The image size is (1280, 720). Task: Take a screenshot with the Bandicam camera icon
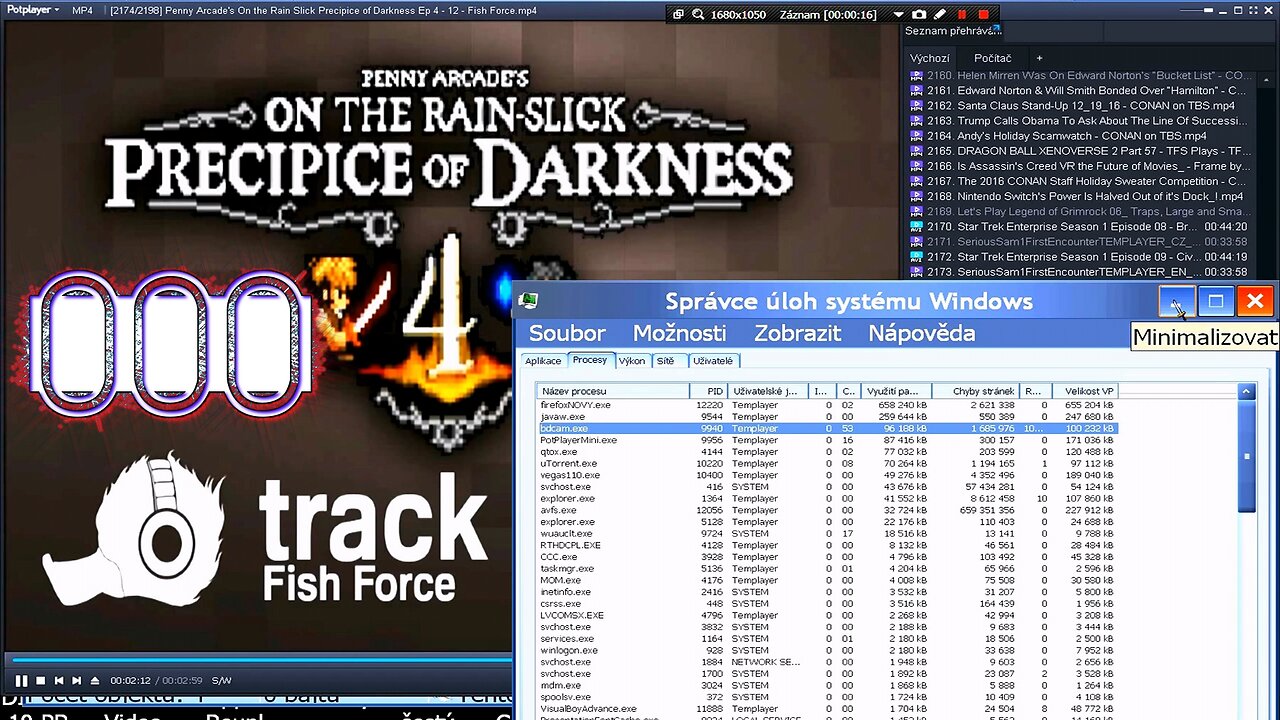[919, 15]
